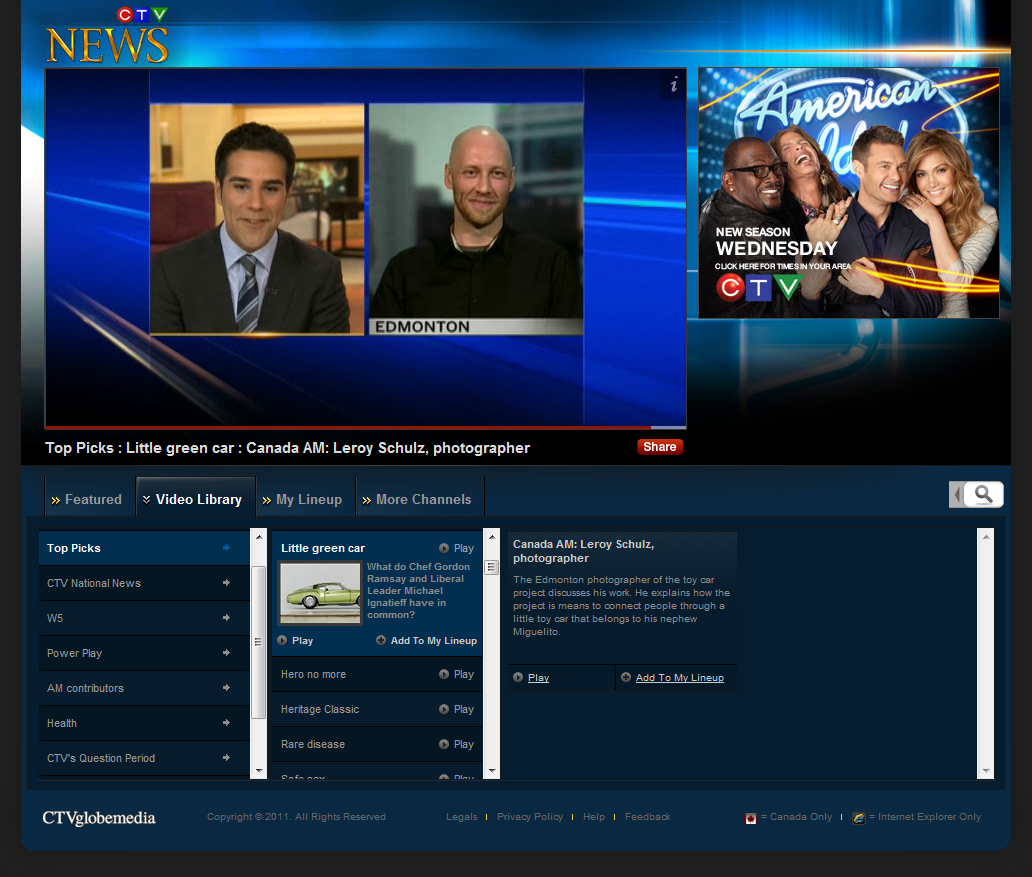Open the Health category
1032x877 pixels.
[x=144, y=723]
